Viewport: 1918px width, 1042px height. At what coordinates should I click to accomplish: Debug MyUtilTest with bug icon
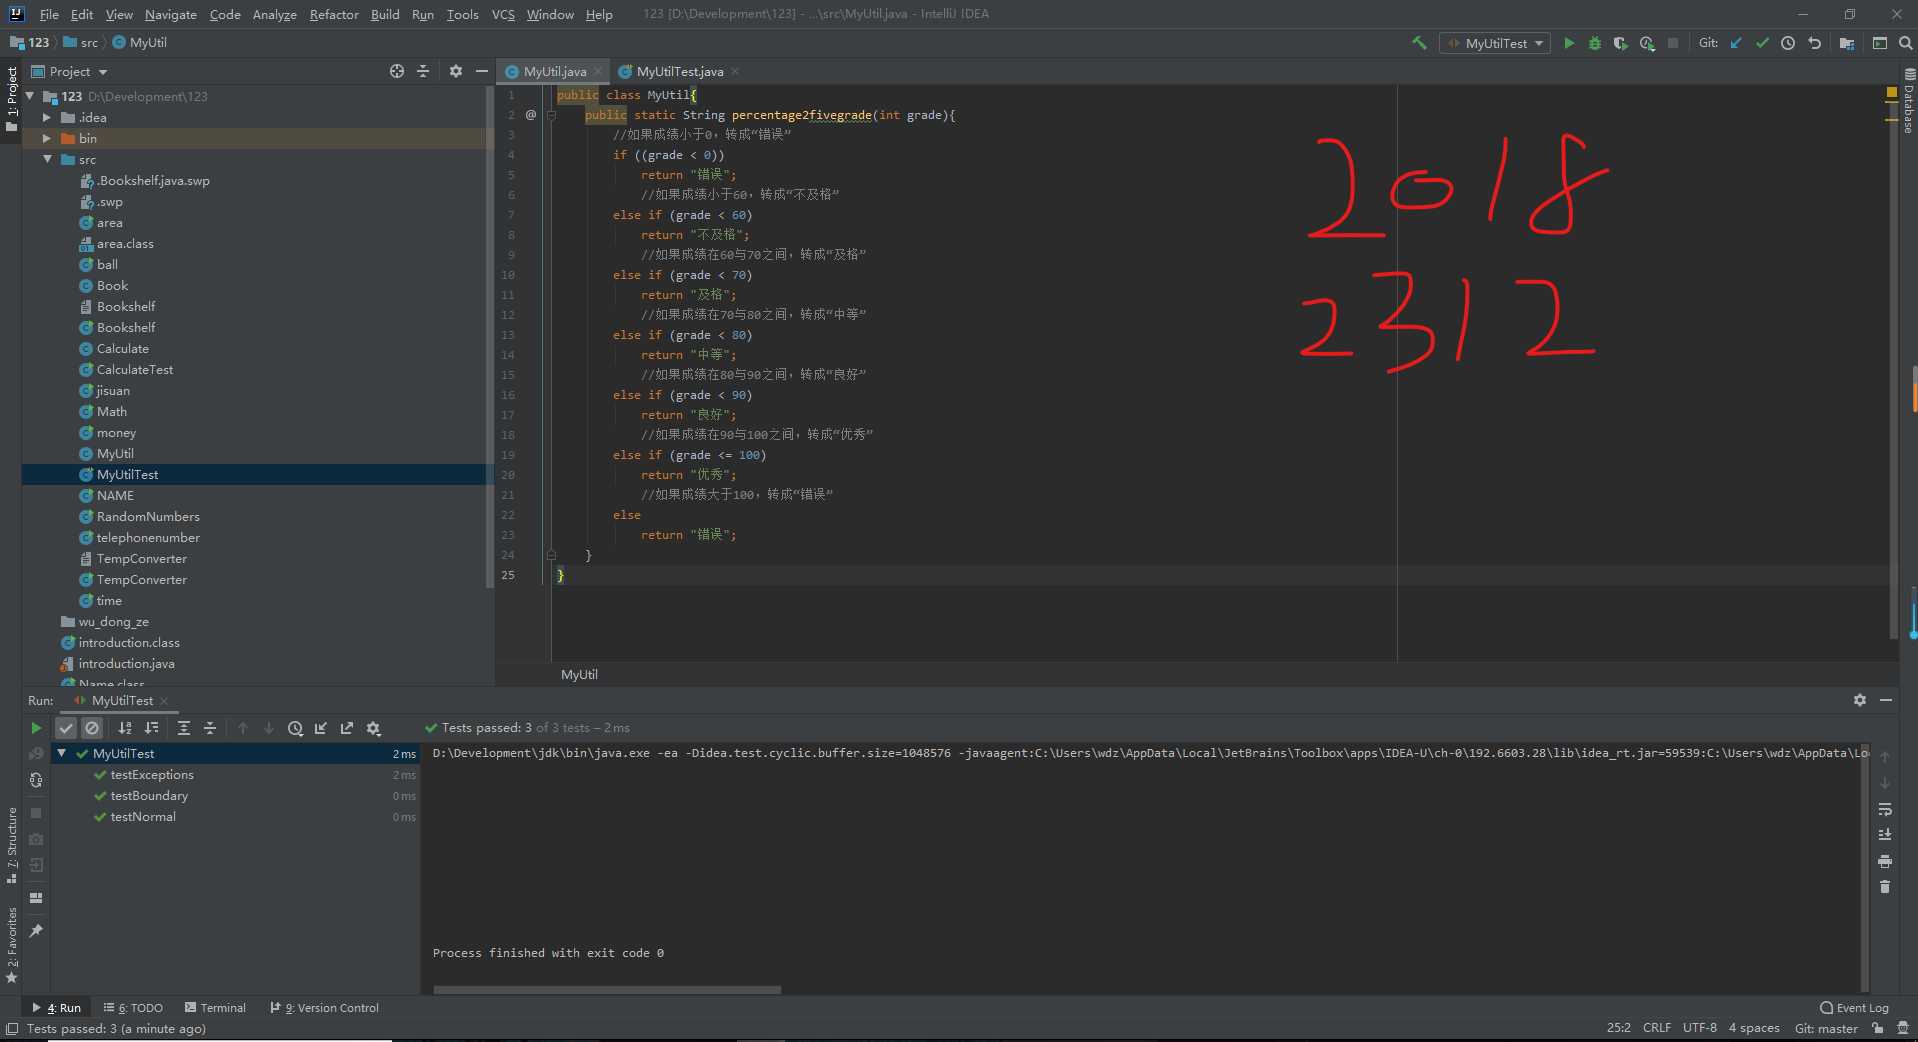click(x=1595, y=43)
